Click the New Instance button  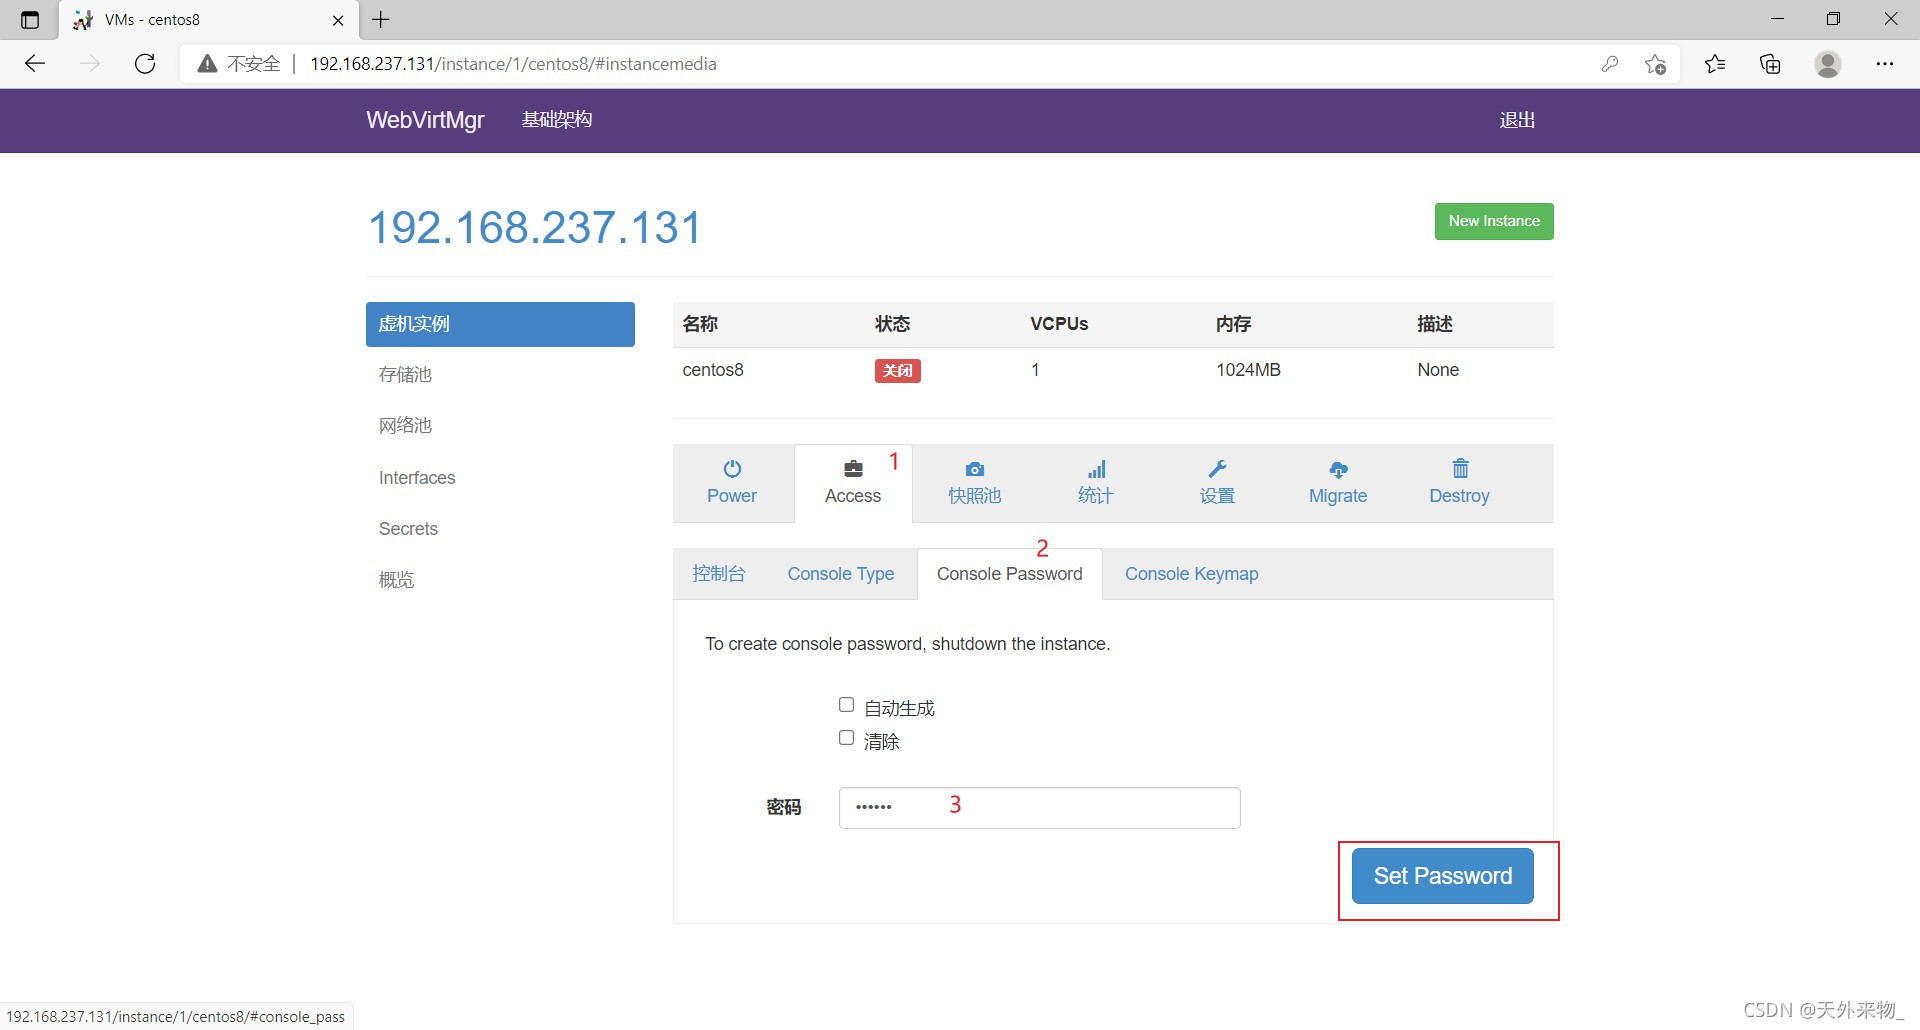(x=1494, y=221)
